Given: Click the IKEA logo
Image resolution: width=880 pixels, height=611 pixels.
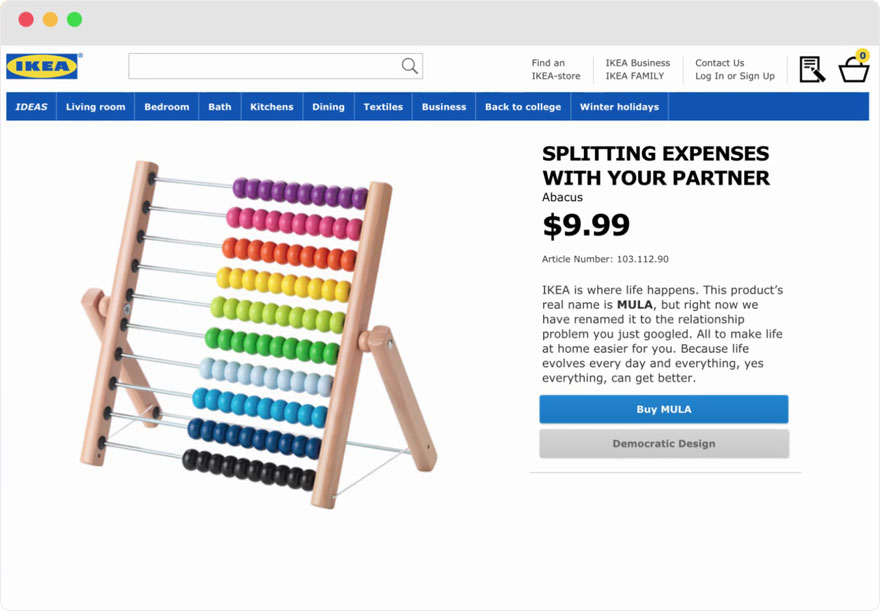Looking at the screenshot, I should click(x=42, y=67).
